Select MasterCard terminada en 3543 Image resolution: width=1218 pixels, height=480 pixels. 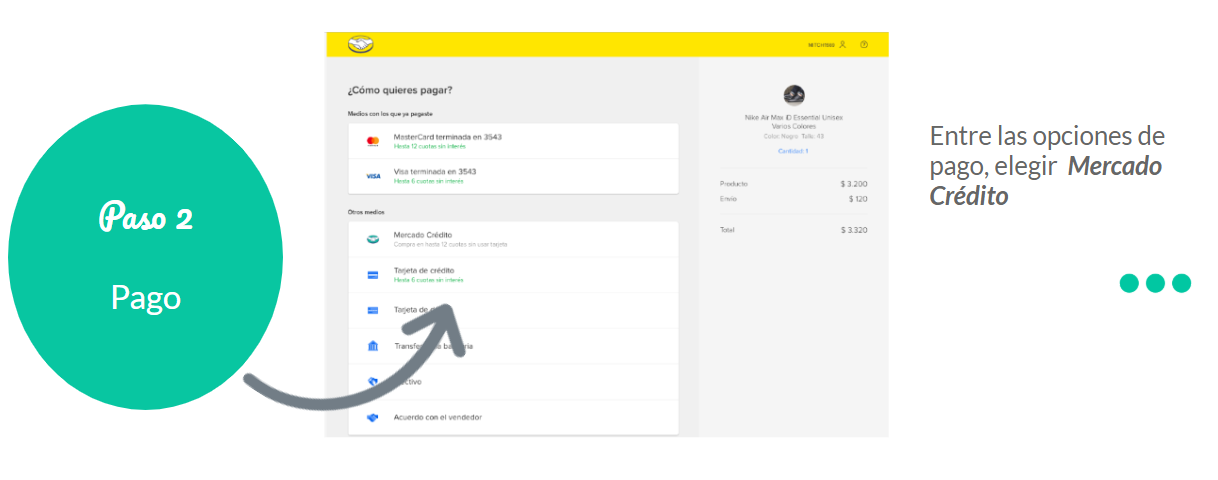coord(513,141)
